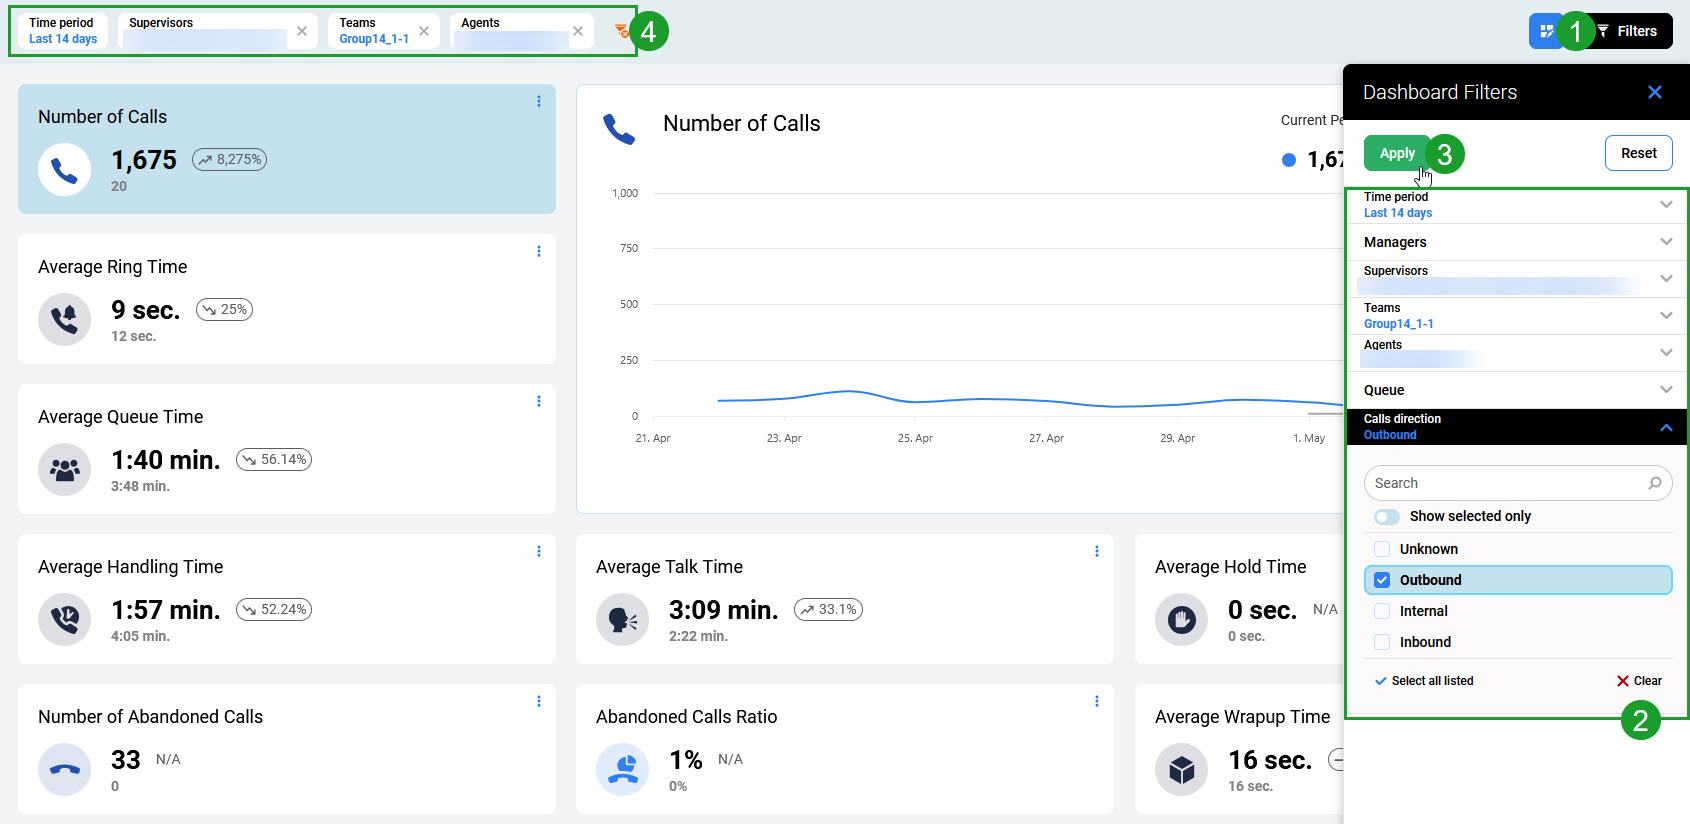Click the clear filters funnel icon
1690x824 pixels.
click(x=621, y=31)
